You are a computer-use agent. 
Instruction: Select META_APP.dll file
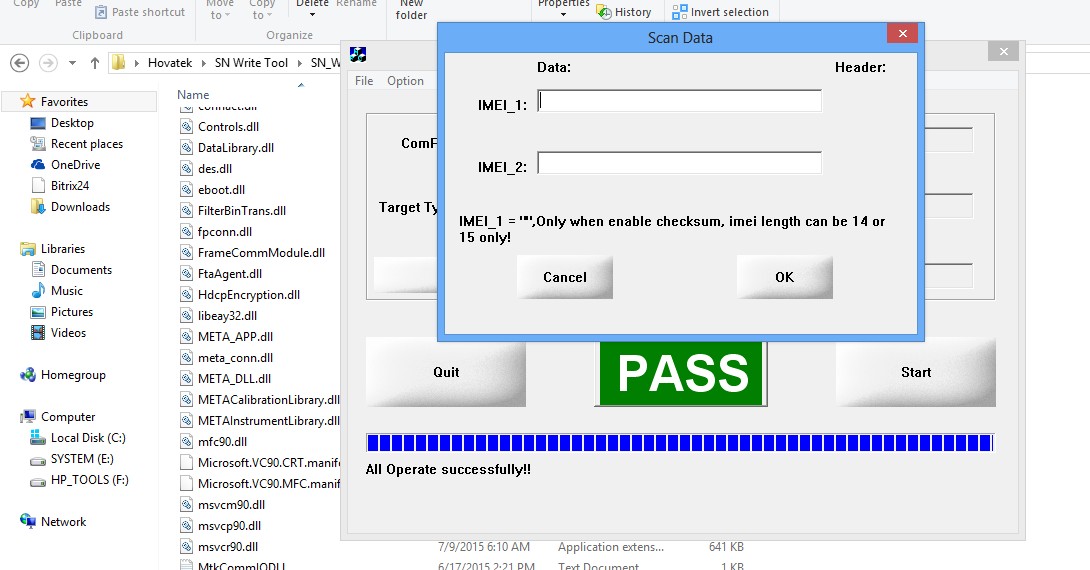pyautogui.click(x=235, y=336)
